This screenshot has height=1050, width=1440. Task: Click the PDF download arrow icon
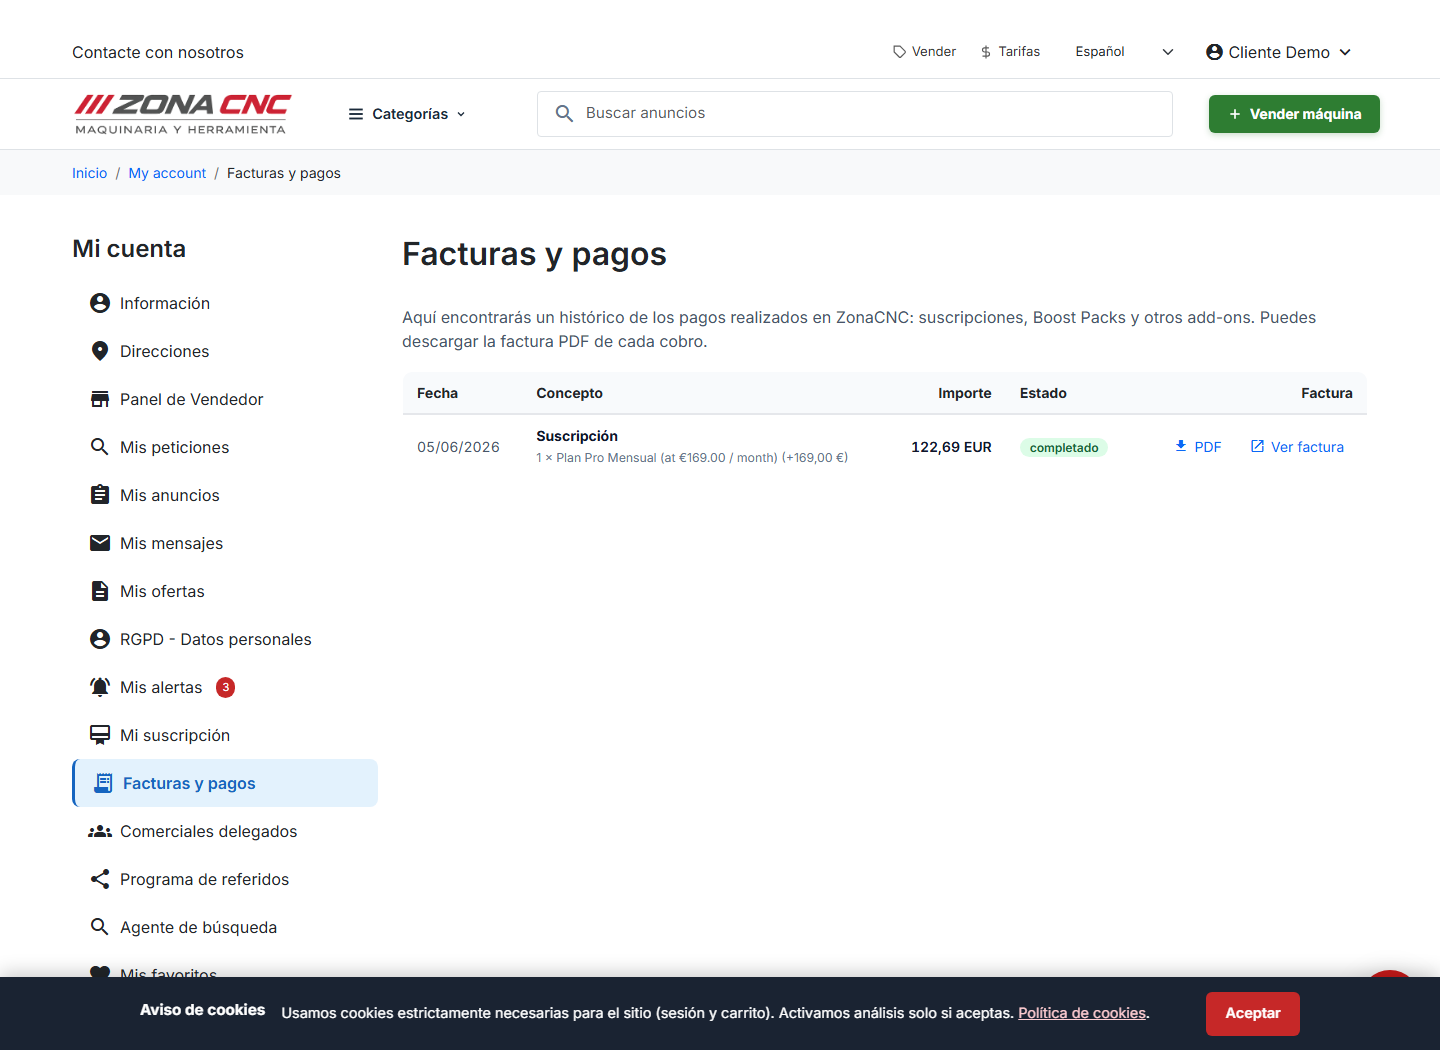point(1181,446)
